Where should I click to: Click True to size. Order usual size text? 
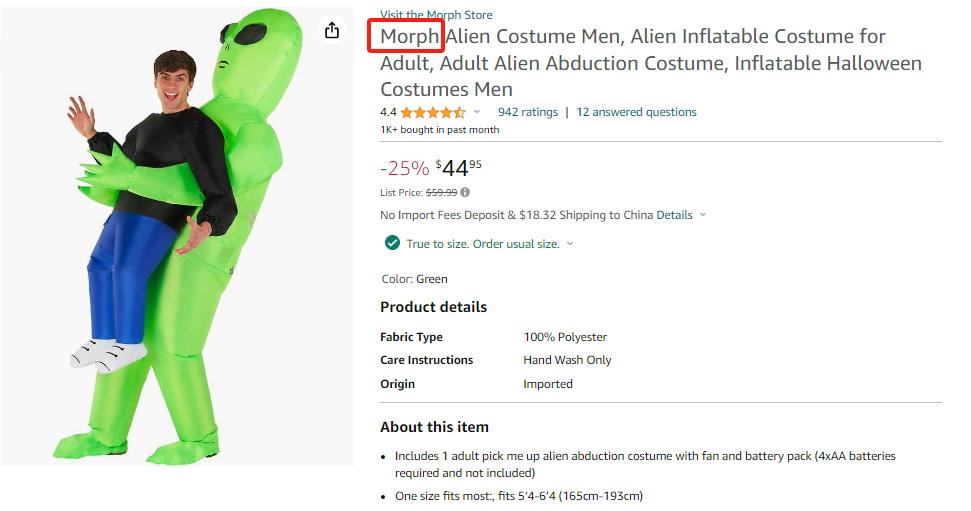click(483, 244)
